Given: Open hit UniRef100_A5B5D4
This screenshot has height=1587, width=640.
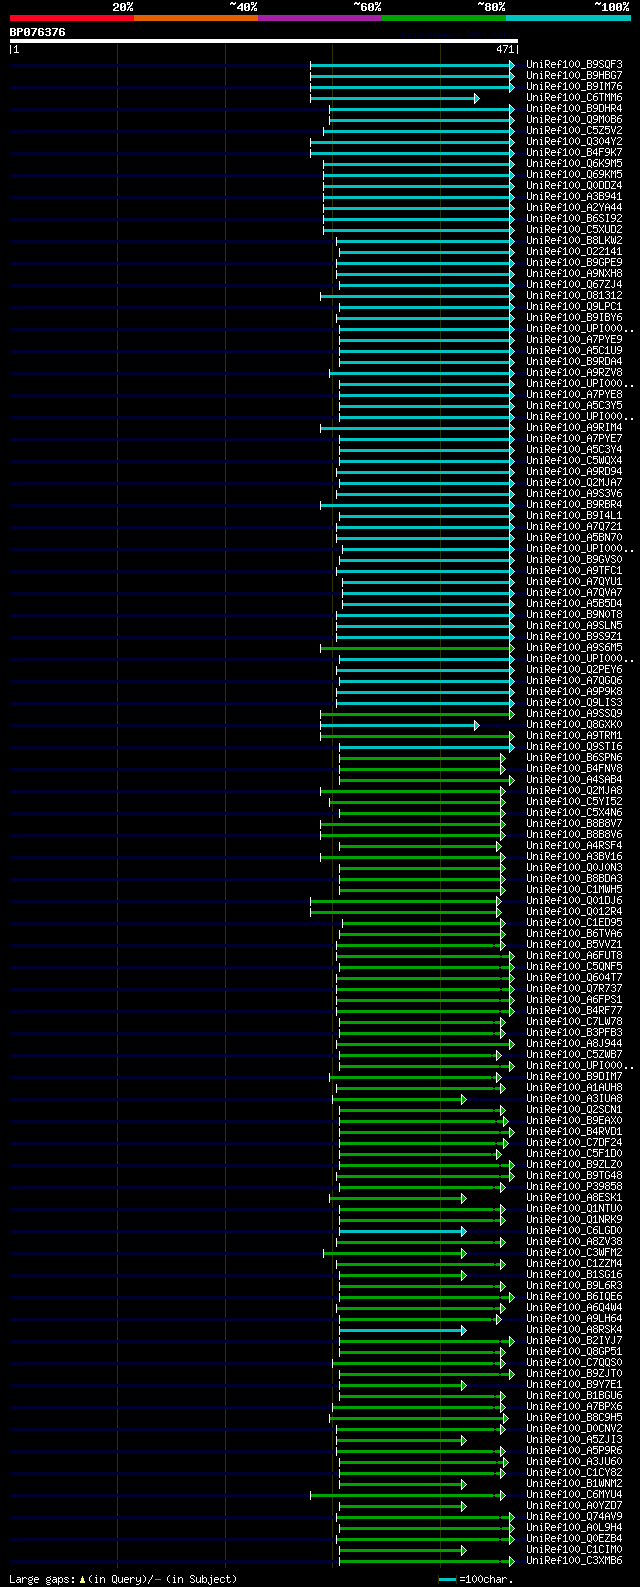Looking at the screenshot, I should 574,604.
